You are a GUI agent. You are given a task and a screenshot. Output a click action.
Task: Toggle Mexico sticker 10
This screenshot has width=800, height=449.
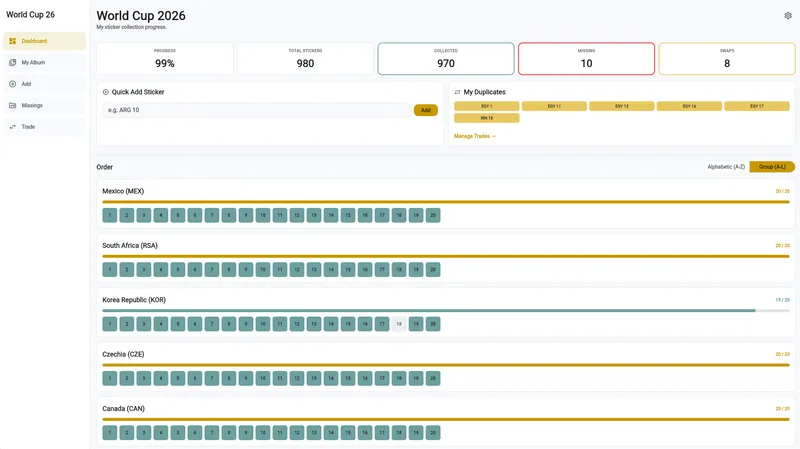[263, 215]
